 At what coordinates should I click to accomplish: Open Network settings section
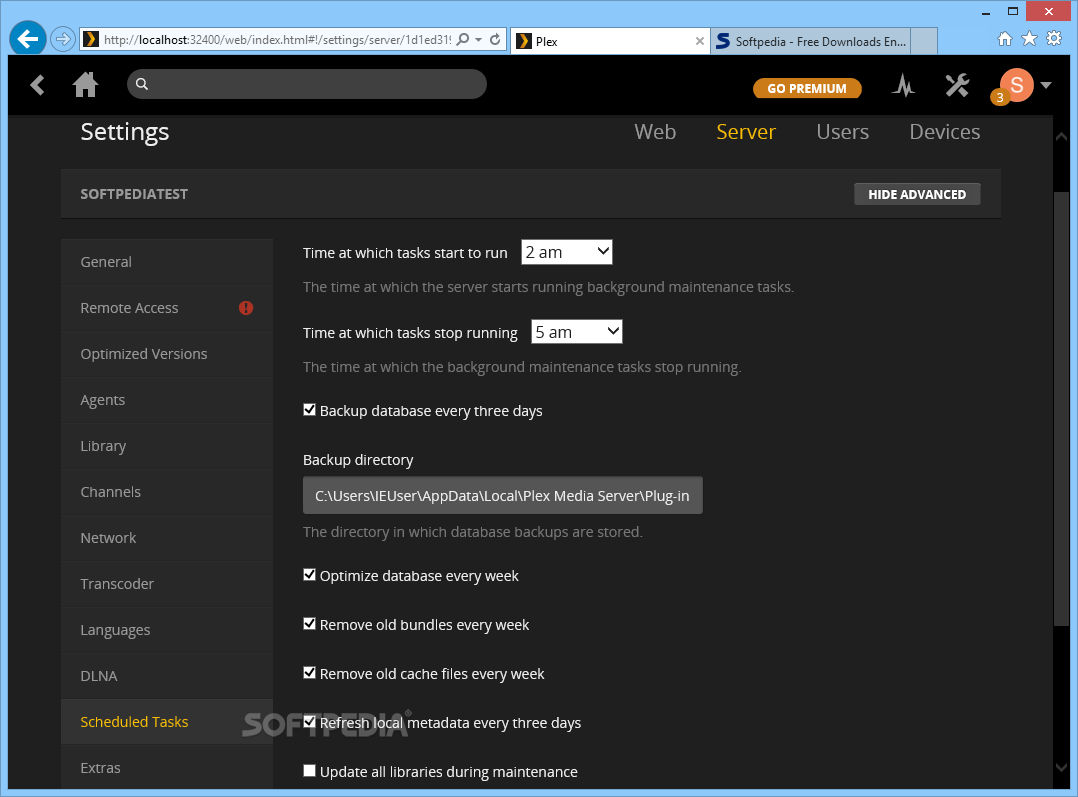tap(167, 538)
